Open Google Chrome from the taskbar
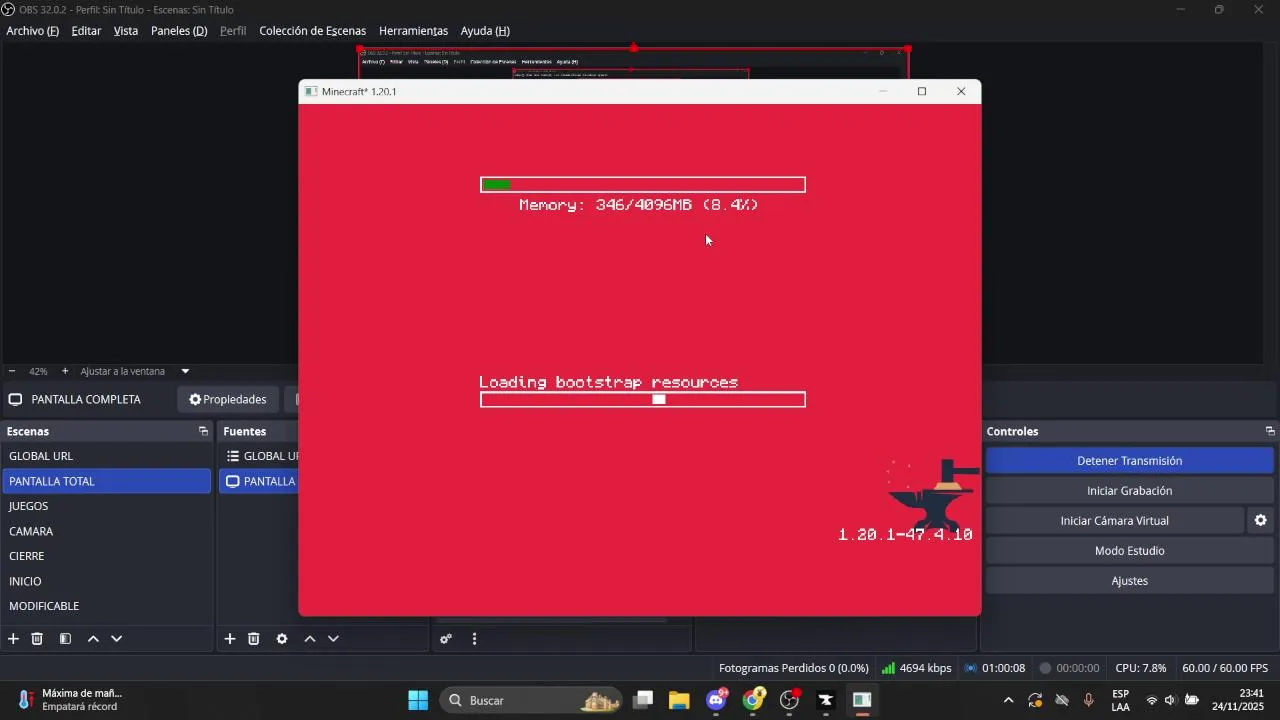Screen dimensions: 1280x720 (x=753, y=700)
